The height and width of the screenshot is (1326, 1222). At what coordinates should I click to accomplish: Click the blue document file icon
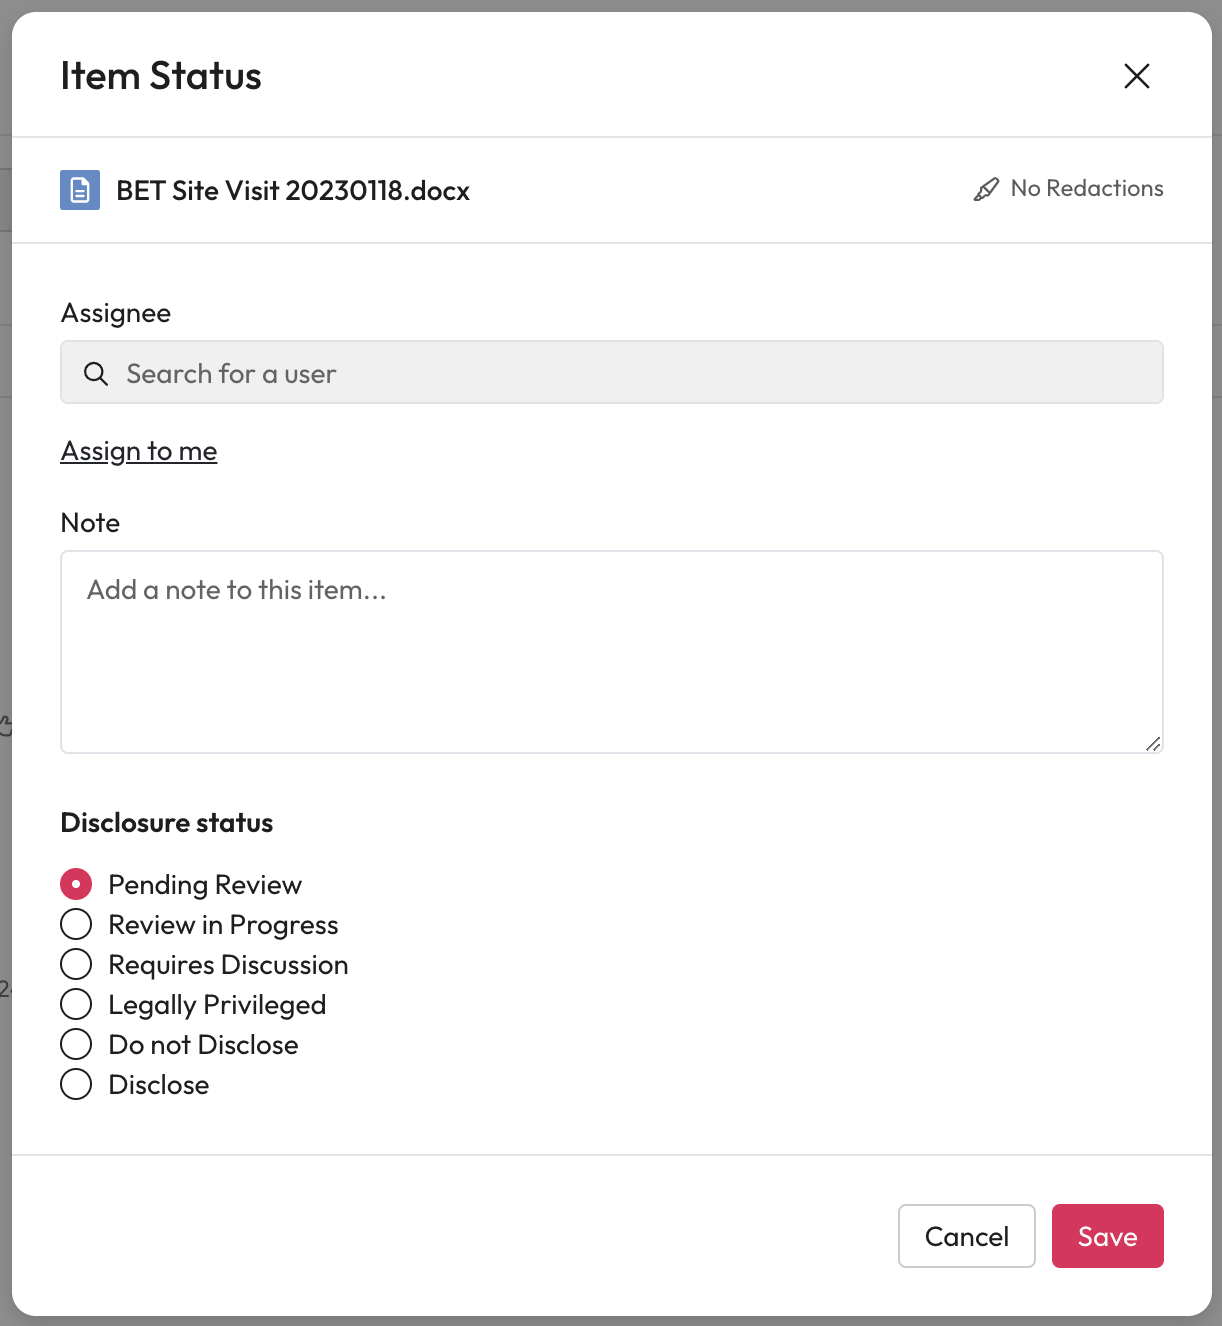pos(80,190)
